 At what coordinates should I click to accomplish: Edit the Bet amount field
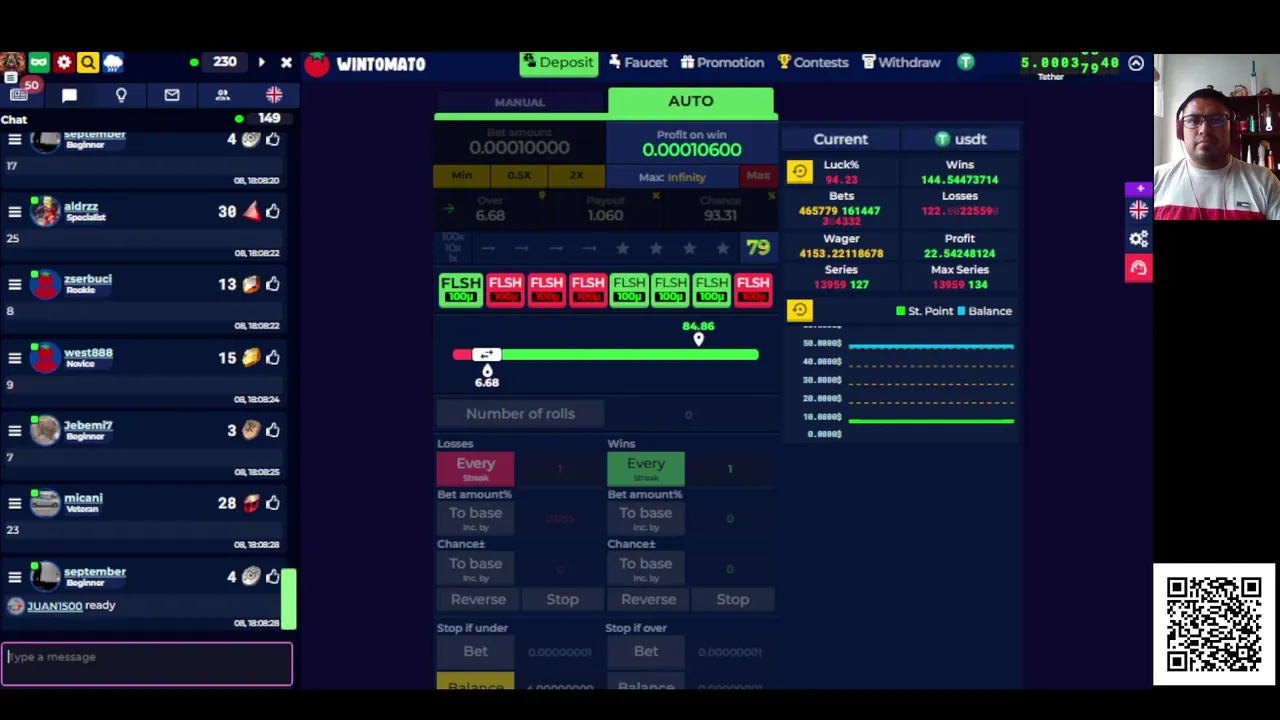coord(519,142)
